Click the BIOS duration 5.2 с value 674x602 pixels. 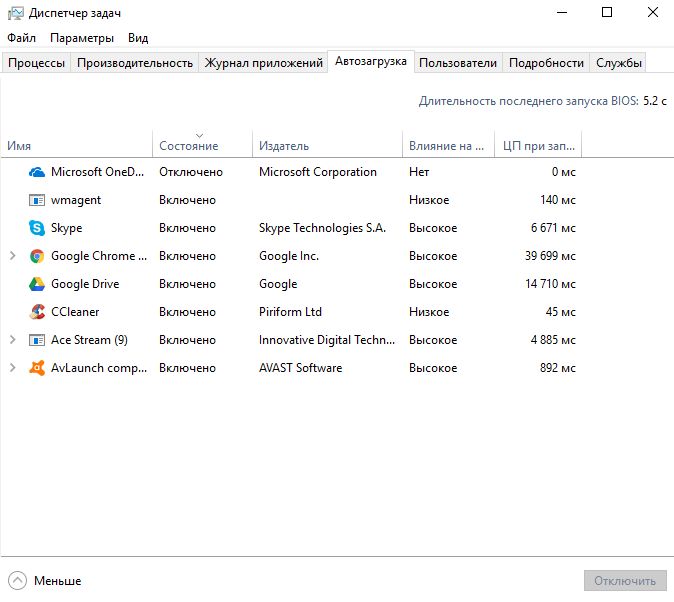coord(655,101)
